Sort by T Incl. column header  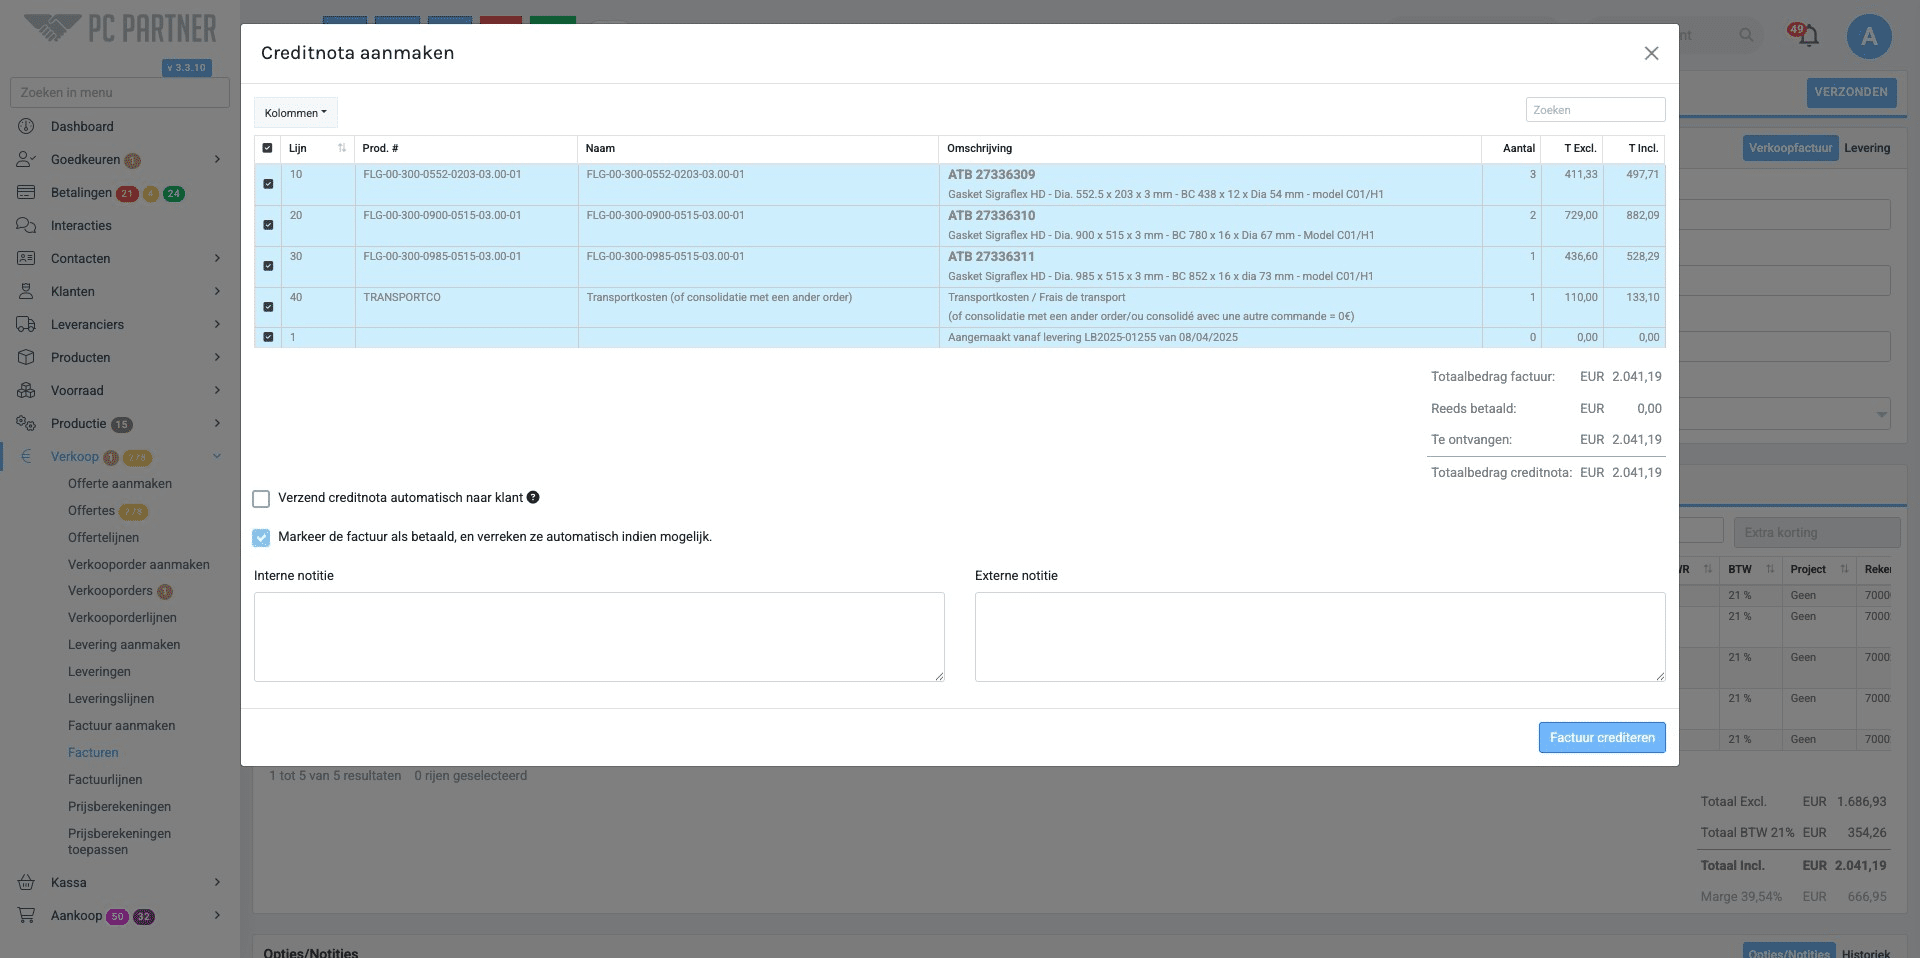click(x=1634, y=148)
